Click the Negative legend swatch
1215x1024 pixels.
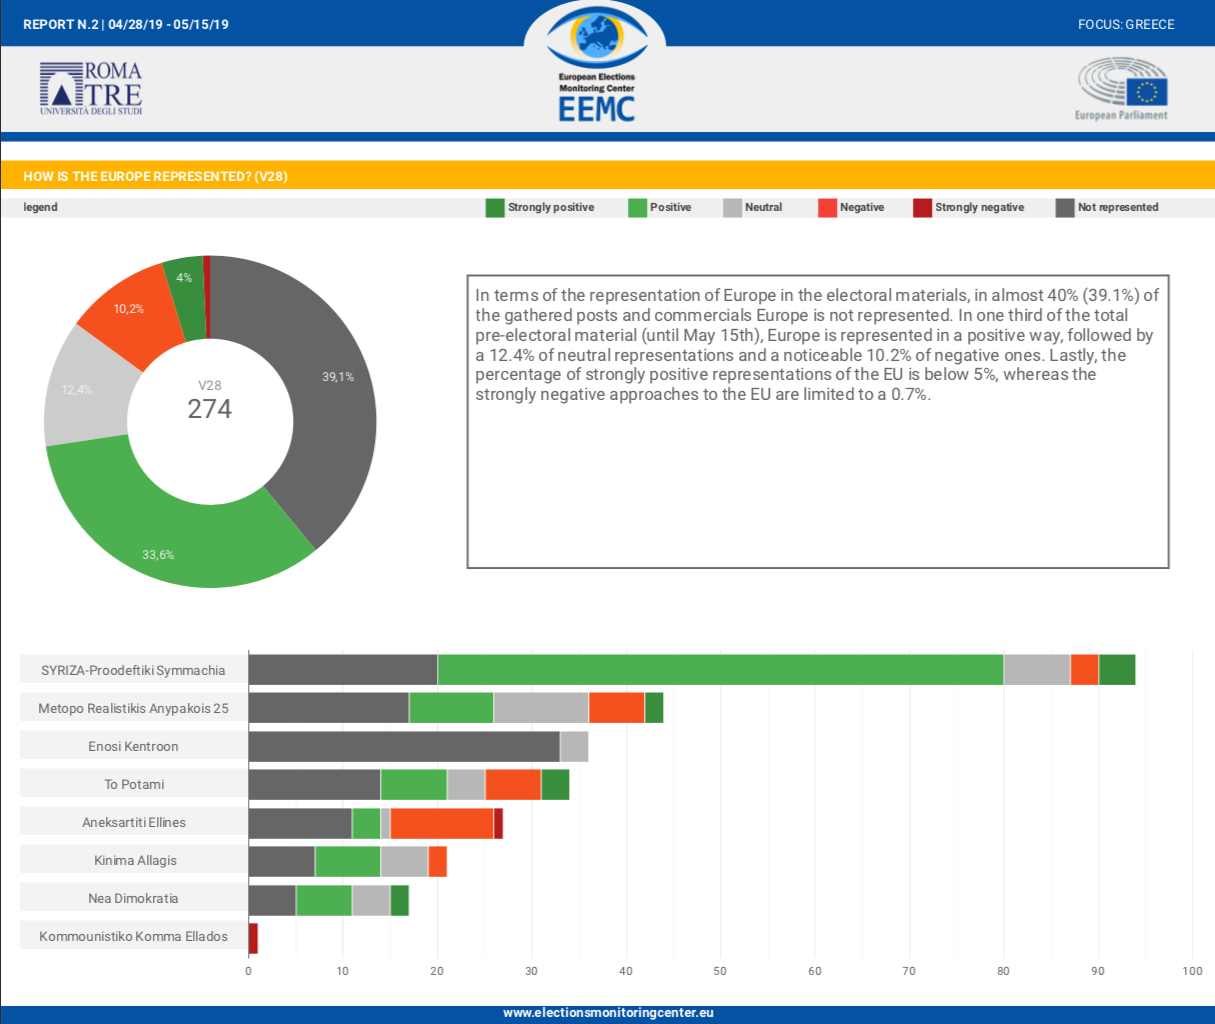point(827,208)
